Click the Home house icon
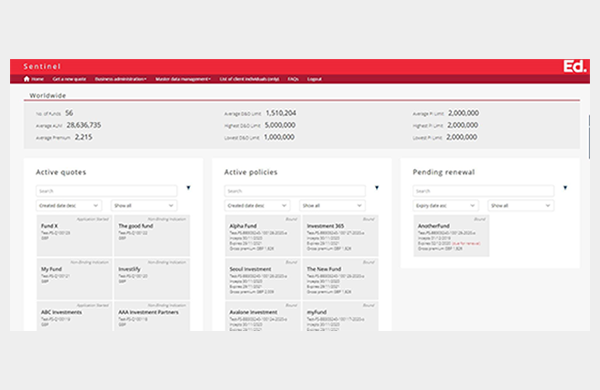The image size is (600, 390). (x=26, y=79)
